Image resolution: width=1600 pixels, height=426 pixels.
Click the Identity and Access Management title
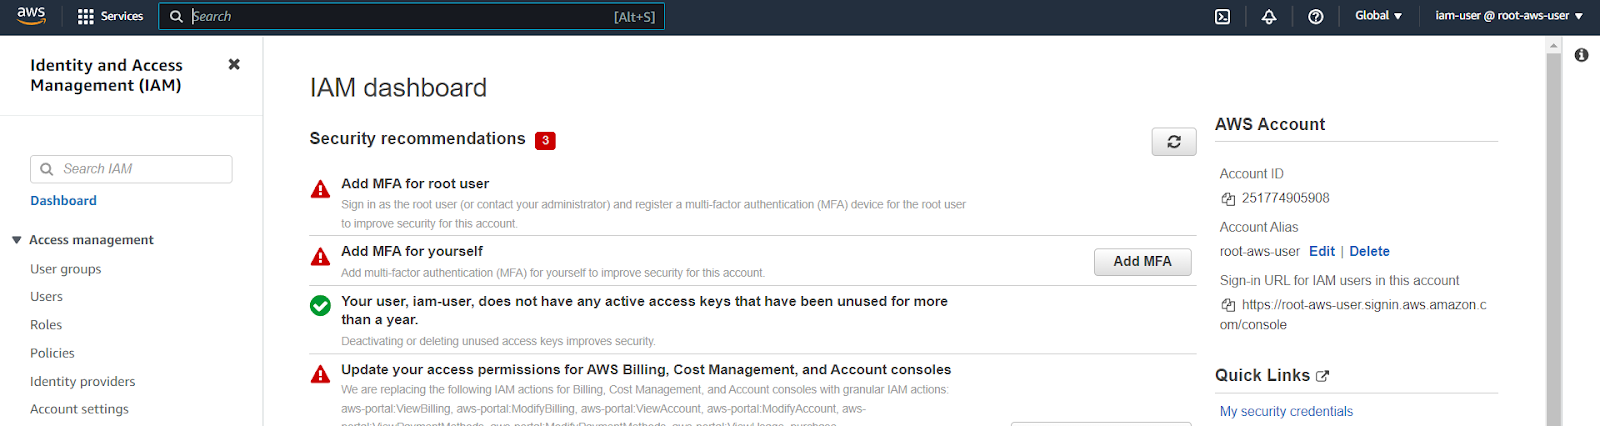(106, 75)
